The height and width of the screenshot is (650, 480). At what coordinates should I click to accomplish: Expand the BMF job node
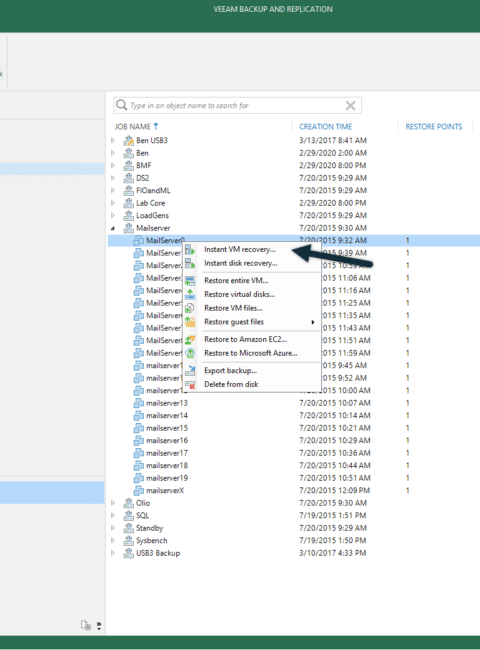(x=113, y=165)
